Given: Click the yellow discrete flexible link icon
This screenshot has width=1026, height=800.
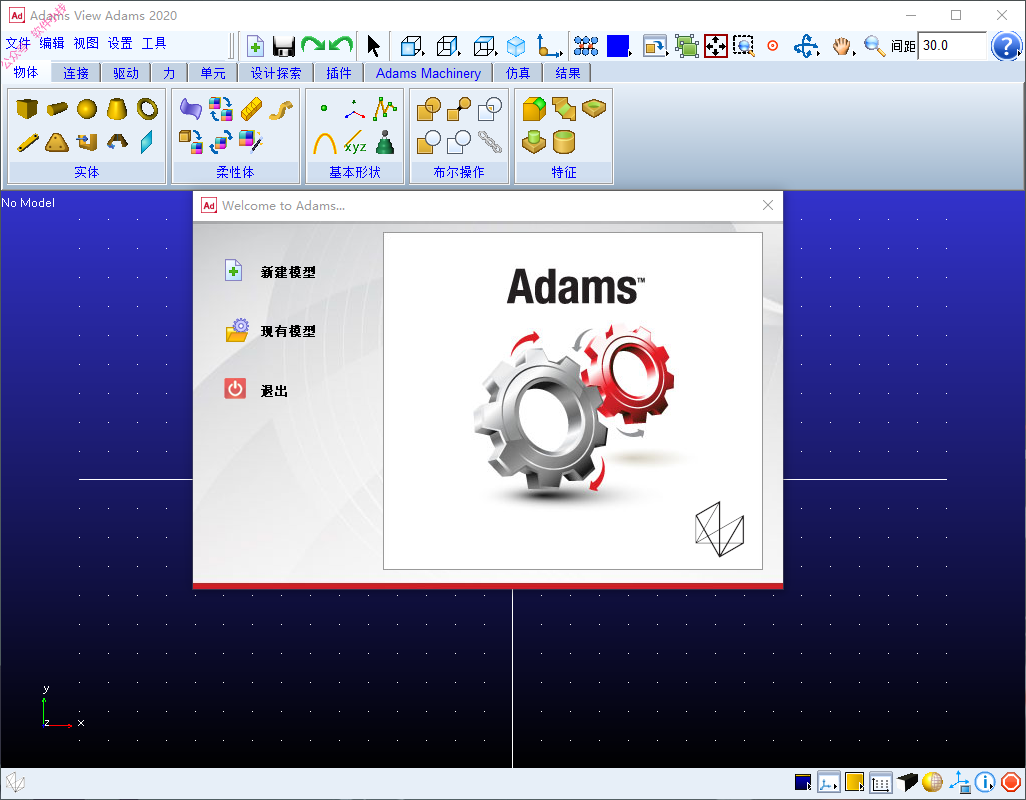Looking at the screenshot, I should 251,109.
